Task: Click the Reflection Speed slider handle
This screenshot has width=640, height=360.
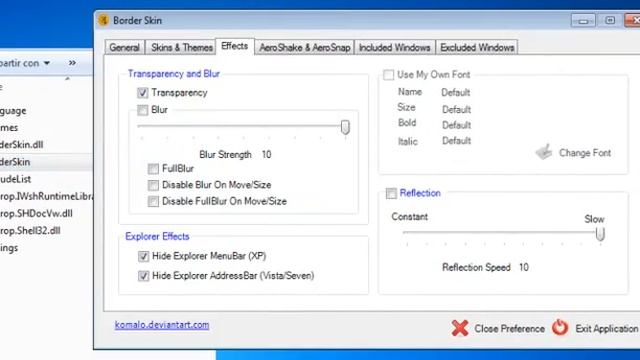Action: pyautogui.click(x=600, y=234)
